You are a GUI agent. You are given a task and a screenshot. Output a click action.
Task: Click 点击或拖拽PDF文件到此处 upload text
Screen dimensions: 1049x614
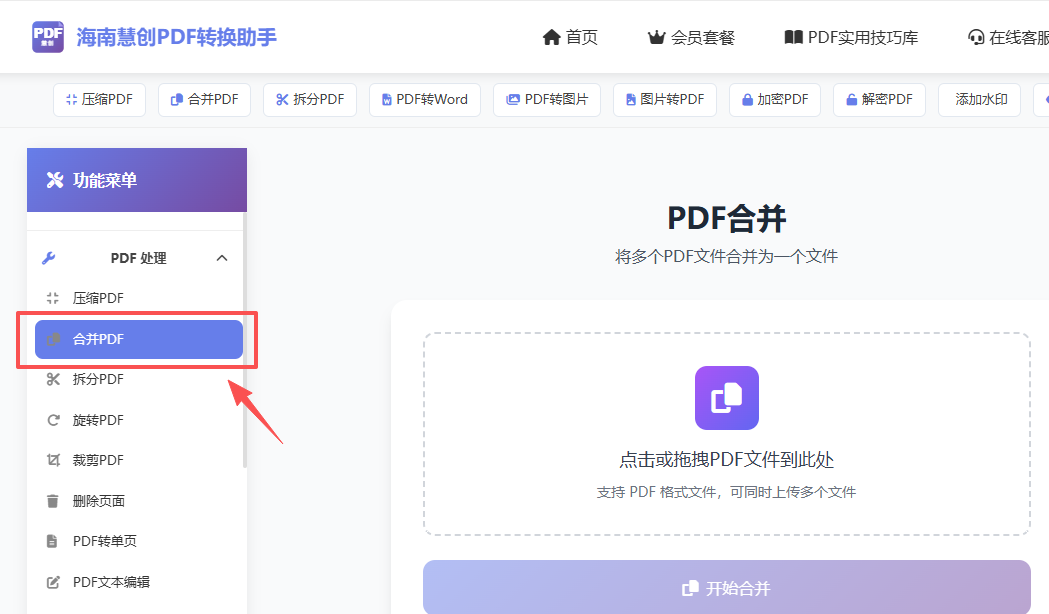(727, 459)
